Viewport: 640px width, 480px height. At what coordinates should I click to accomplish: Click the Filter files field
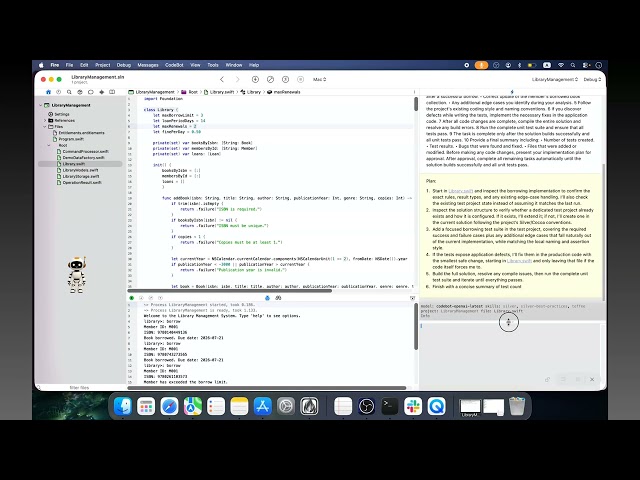coord(80,387)
